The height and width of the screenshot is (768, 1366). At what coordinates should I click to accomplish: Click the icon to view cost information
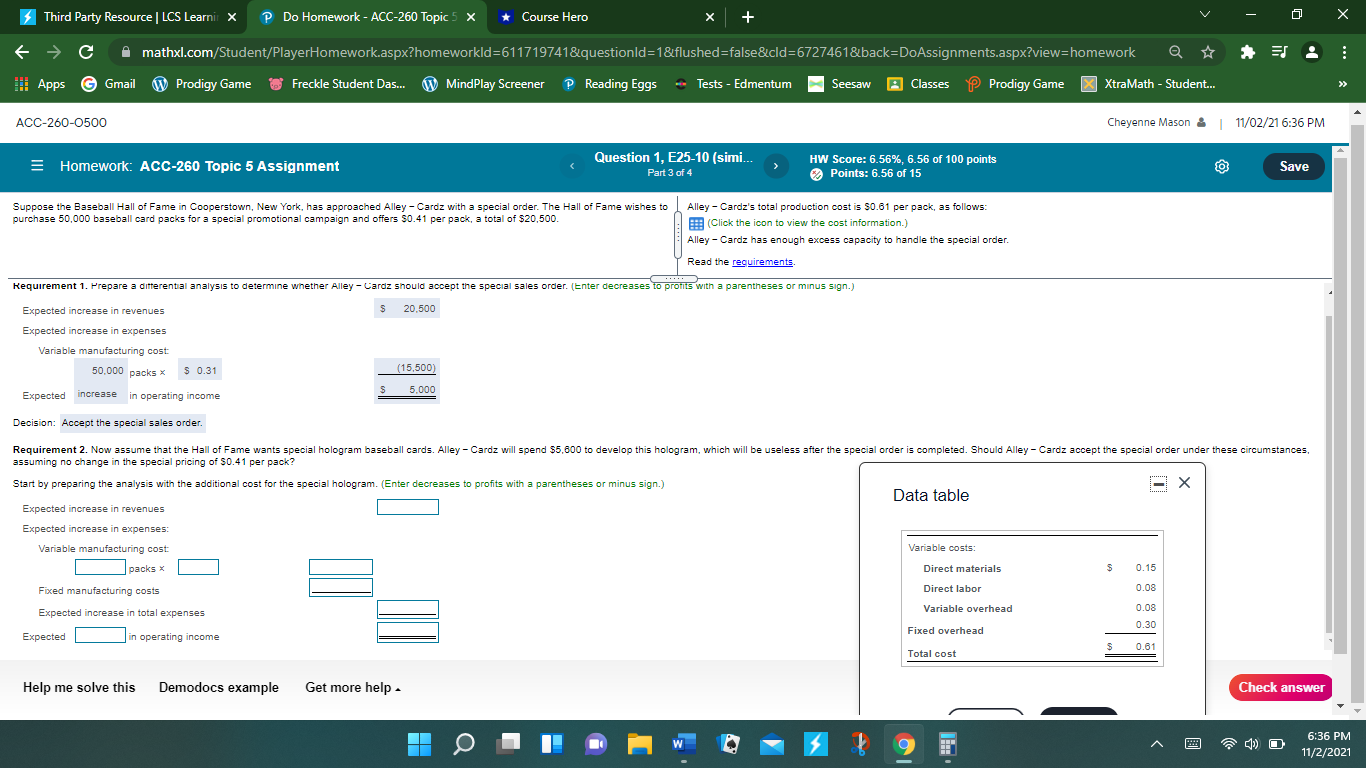pyautogui.click(x=695, y=223)
